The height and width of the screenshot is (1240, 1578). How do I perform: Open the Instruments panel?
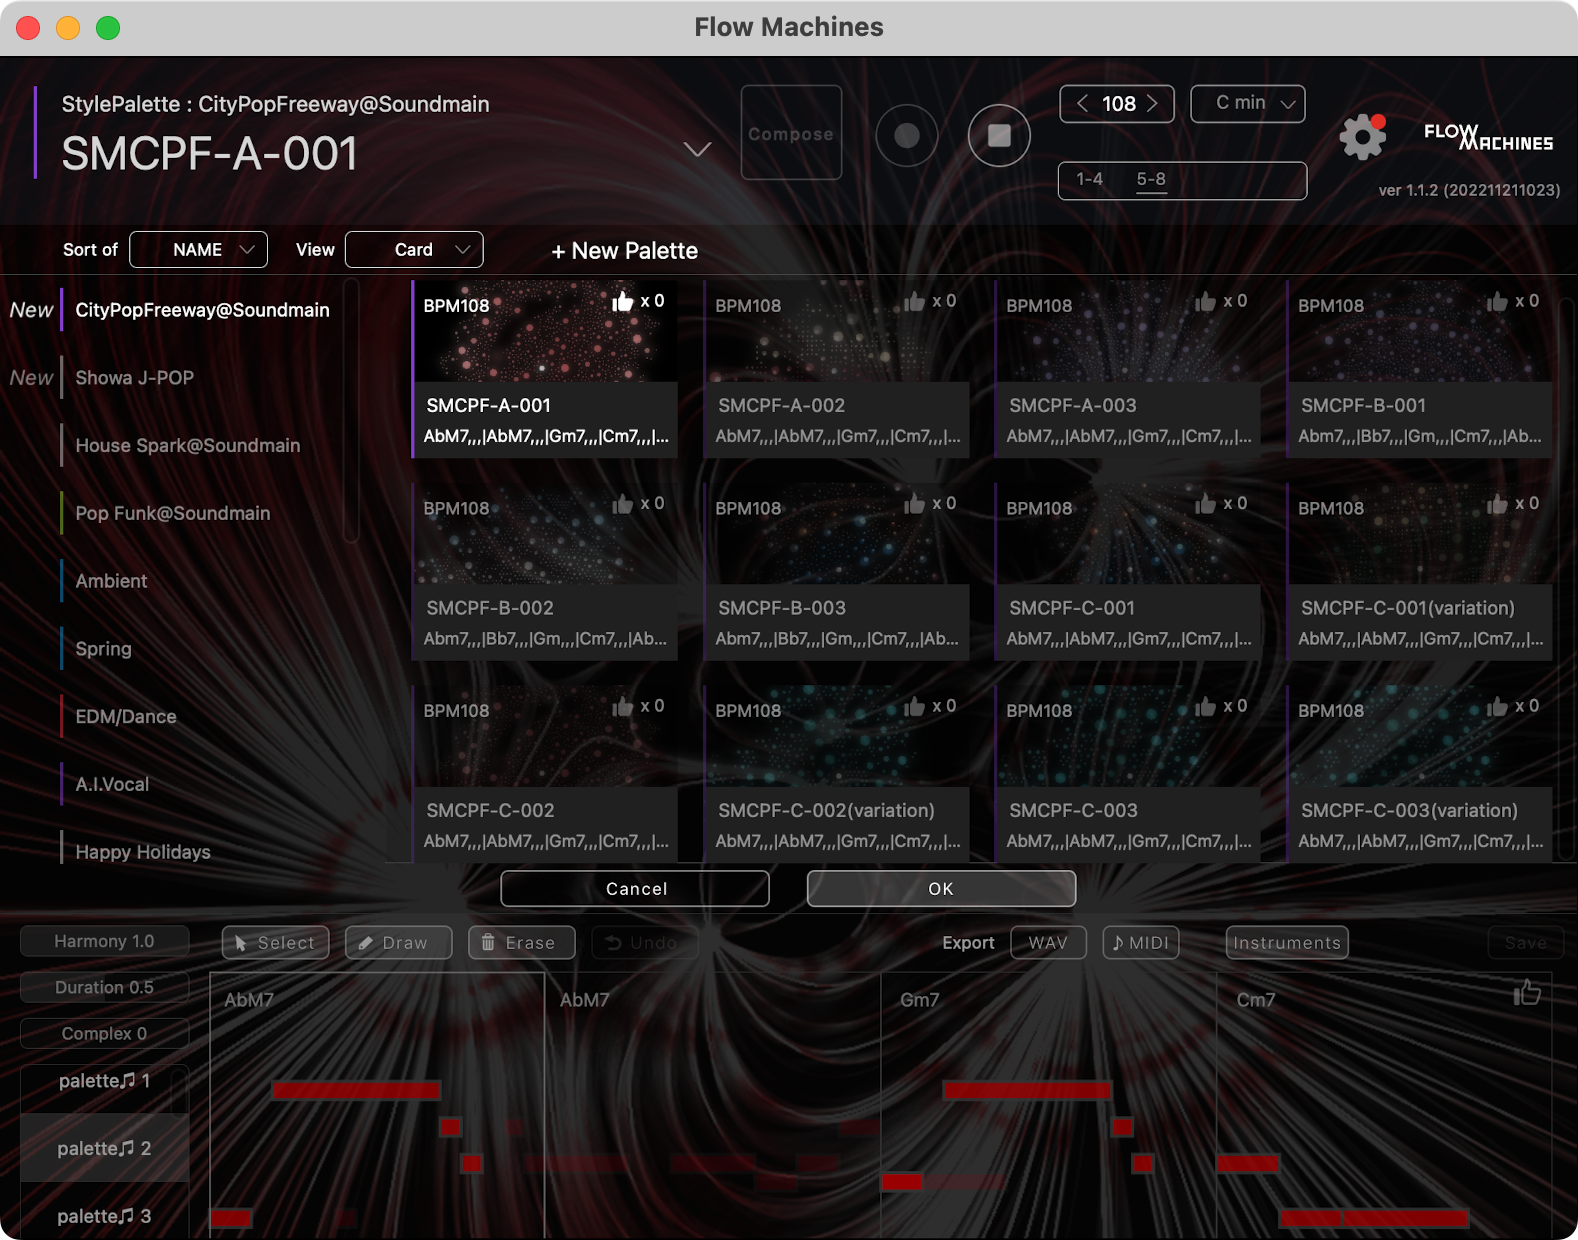[1287, 942]
